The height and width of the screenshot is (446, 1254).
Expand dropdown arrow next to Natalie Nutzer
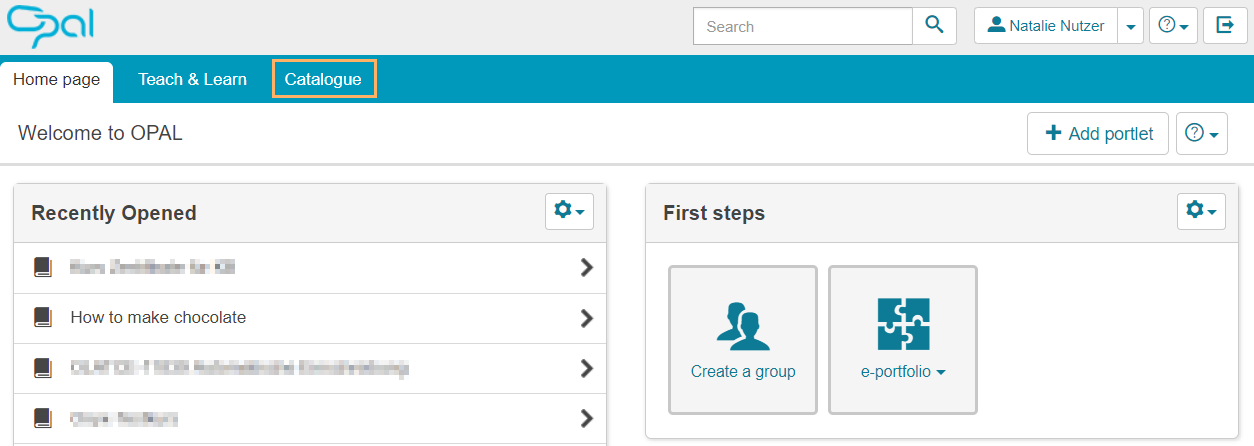point(1130,27)
